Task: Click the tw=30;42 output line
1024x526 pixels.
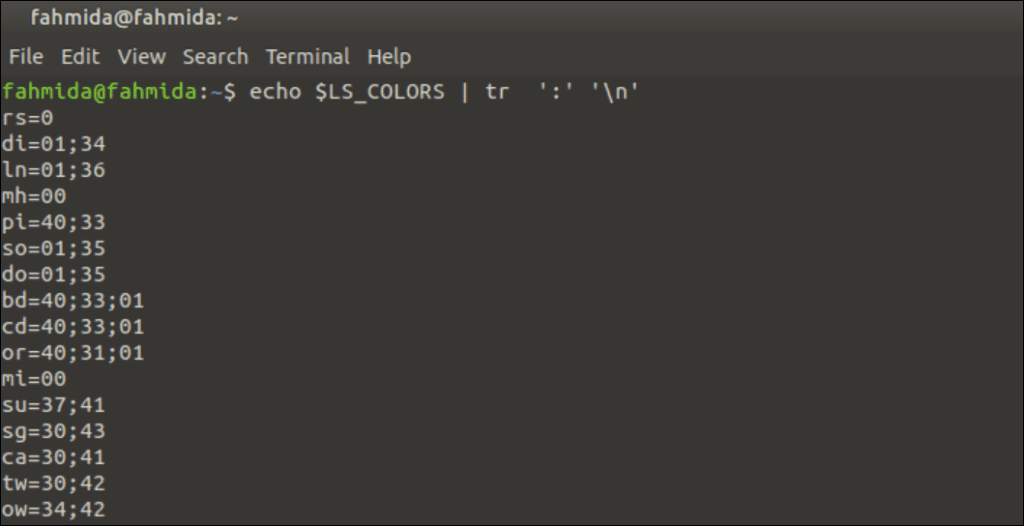Action: pos(54,484)
